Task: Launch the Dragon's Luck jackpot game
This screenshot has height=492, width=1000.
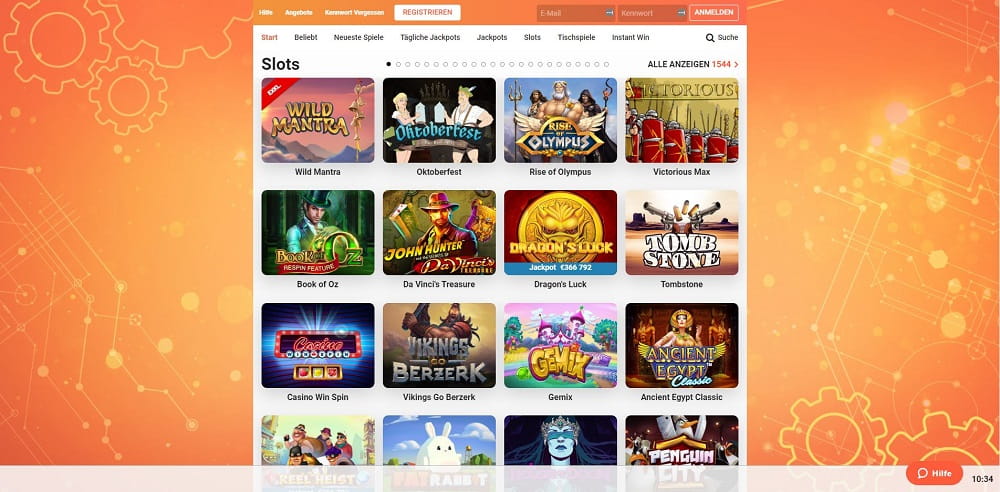Action: [x=561, y=232]
